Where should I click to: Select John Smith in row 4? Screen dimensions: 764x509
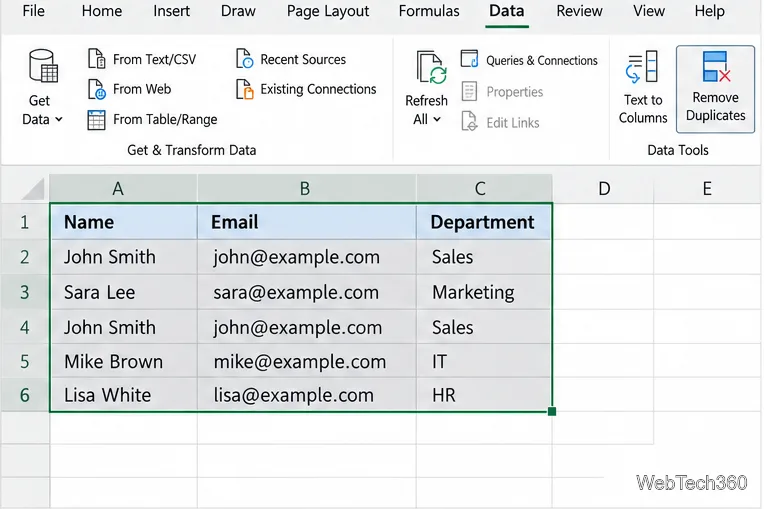124,327
